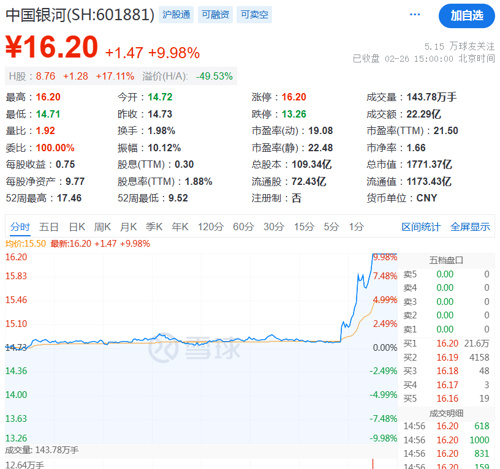The height and width of the screenshot is (469, 500).
Task: Click the 委比 value 100.00%
Action: (x=55, y=148)
